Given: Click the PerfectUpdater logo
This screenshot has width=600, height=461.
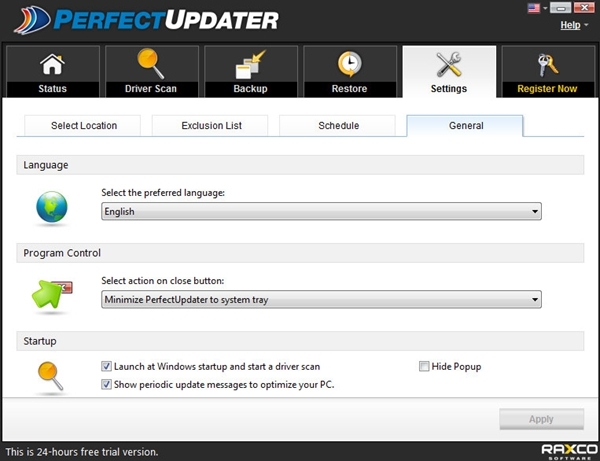Looking at the screenshot, I should point(146,20).
